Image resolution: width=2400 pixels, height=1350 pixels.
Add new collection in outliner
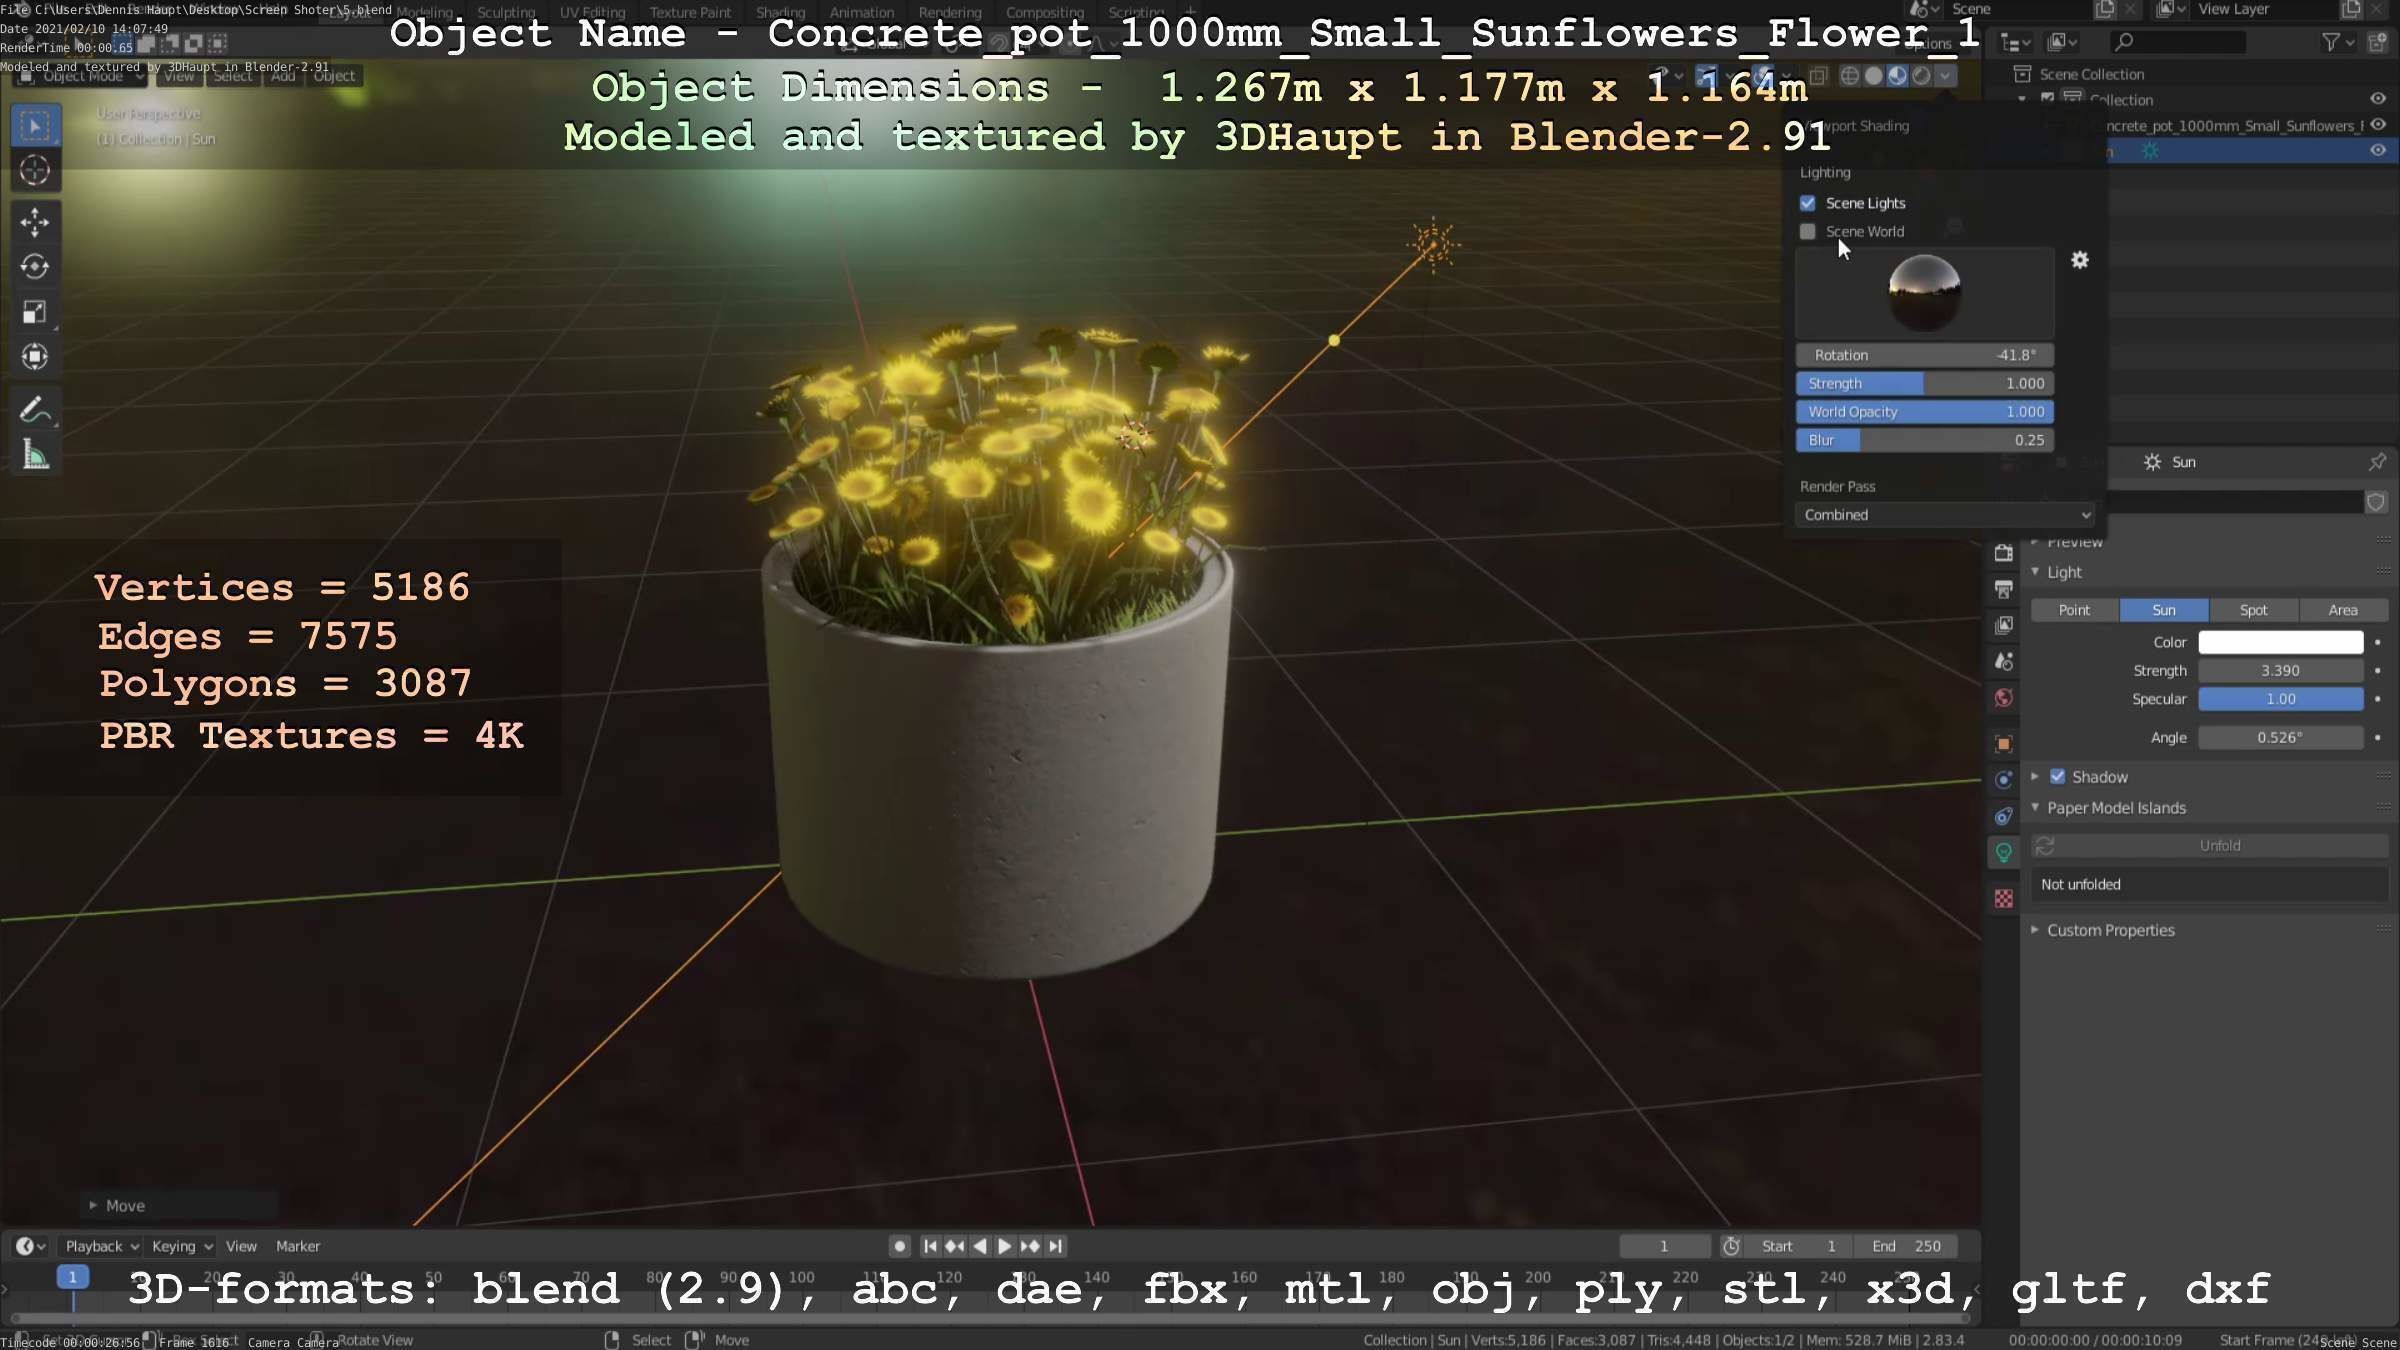(x=2378, y=42)
